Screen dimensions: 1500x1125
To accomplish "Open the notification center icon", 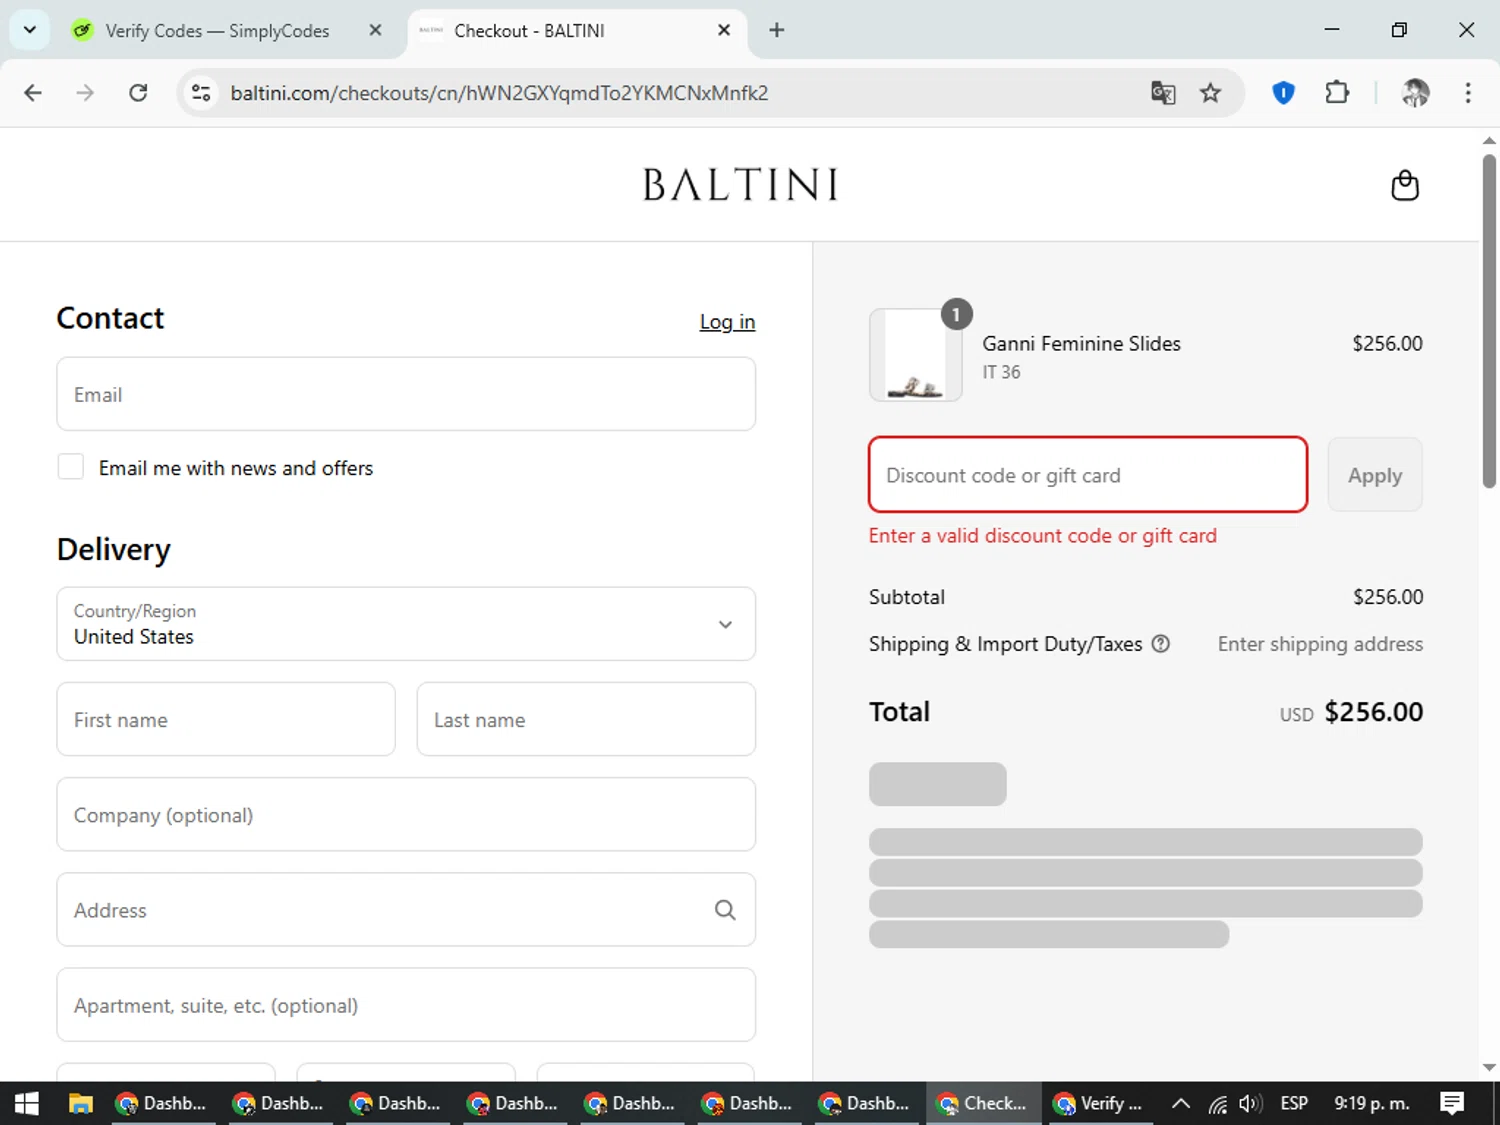I will (1452, 1103).
